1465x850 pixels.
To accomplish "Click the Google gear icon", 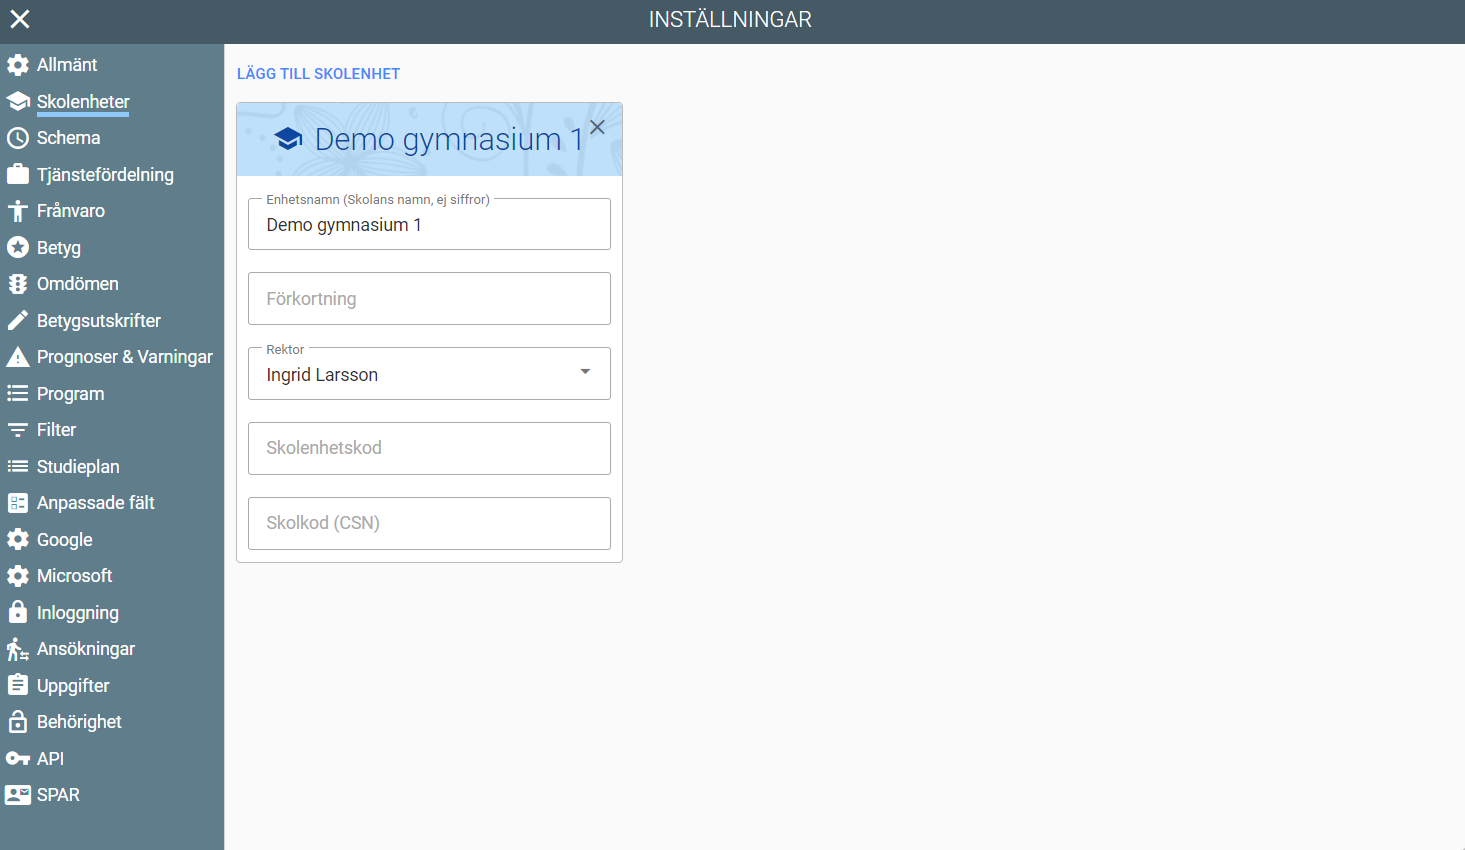I will click(18, 540).
